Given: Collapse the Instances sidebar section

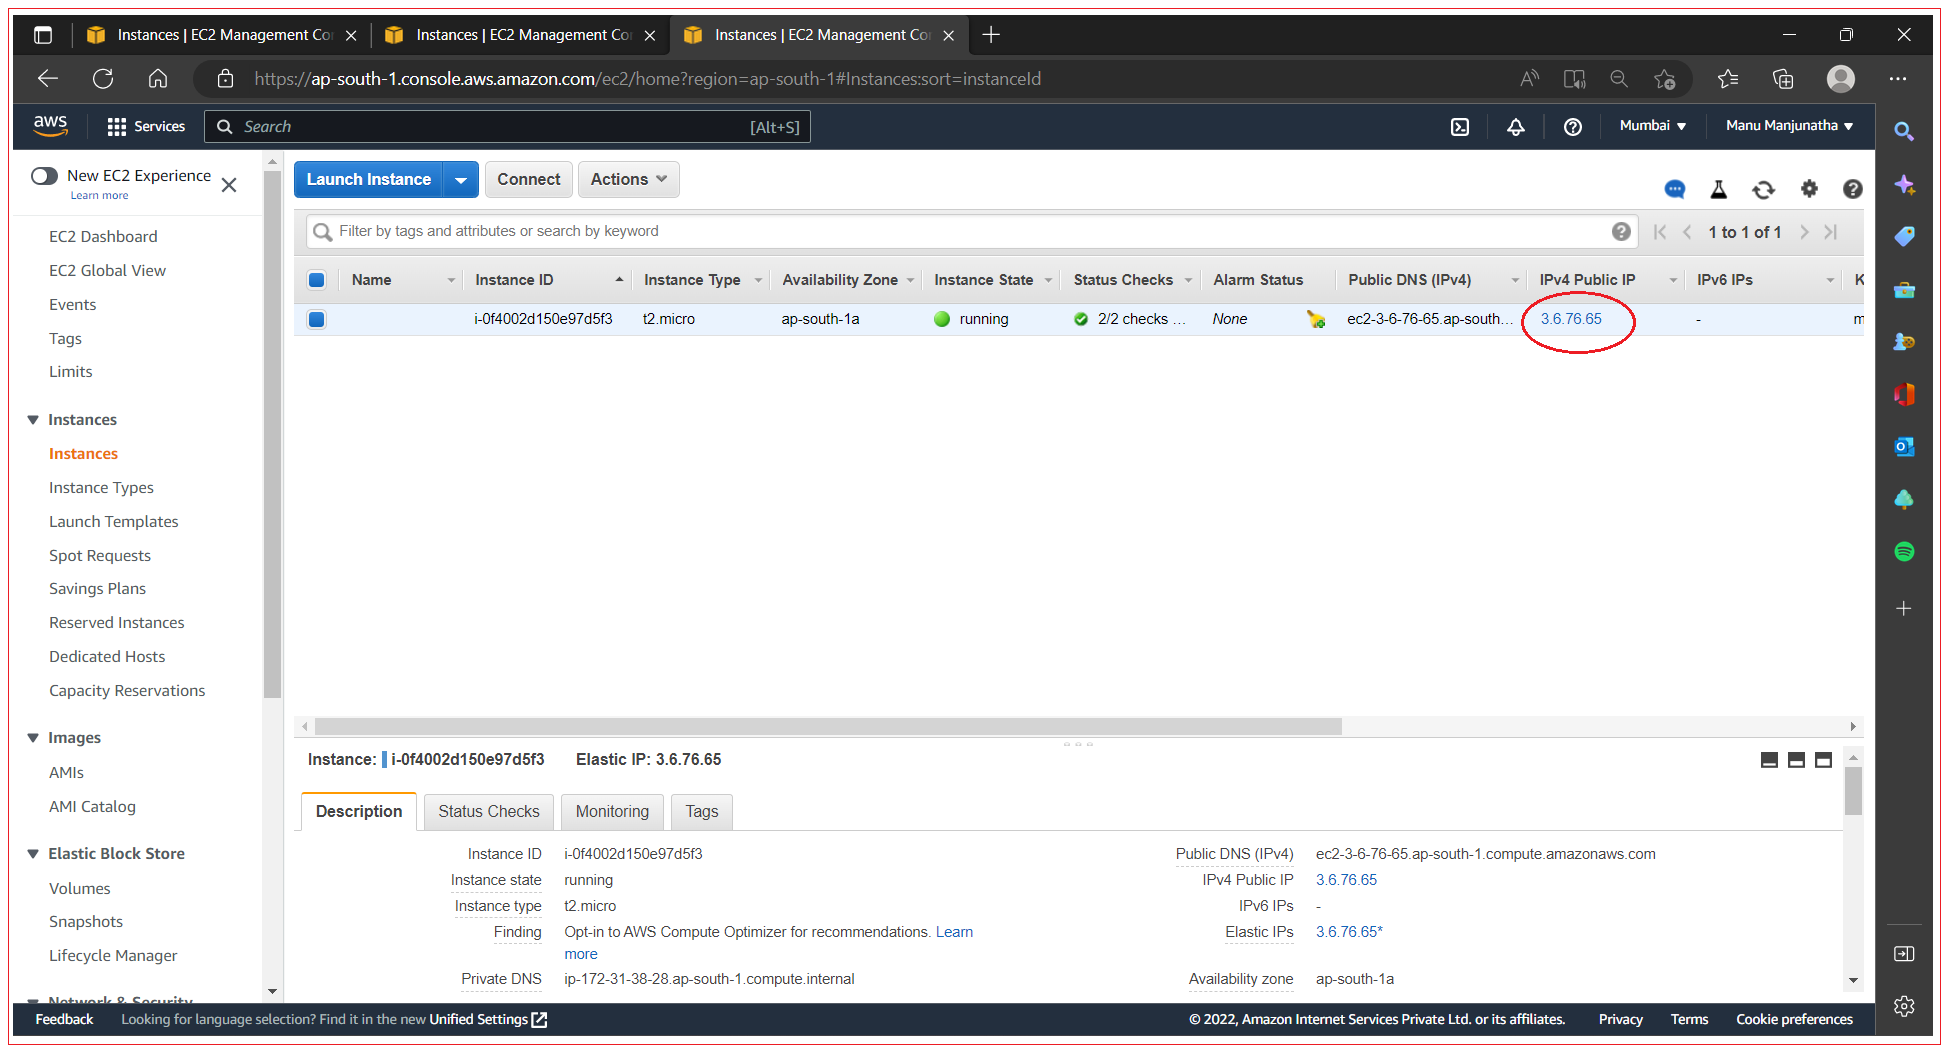Looking at the screenshot, I should pos(33,420).
